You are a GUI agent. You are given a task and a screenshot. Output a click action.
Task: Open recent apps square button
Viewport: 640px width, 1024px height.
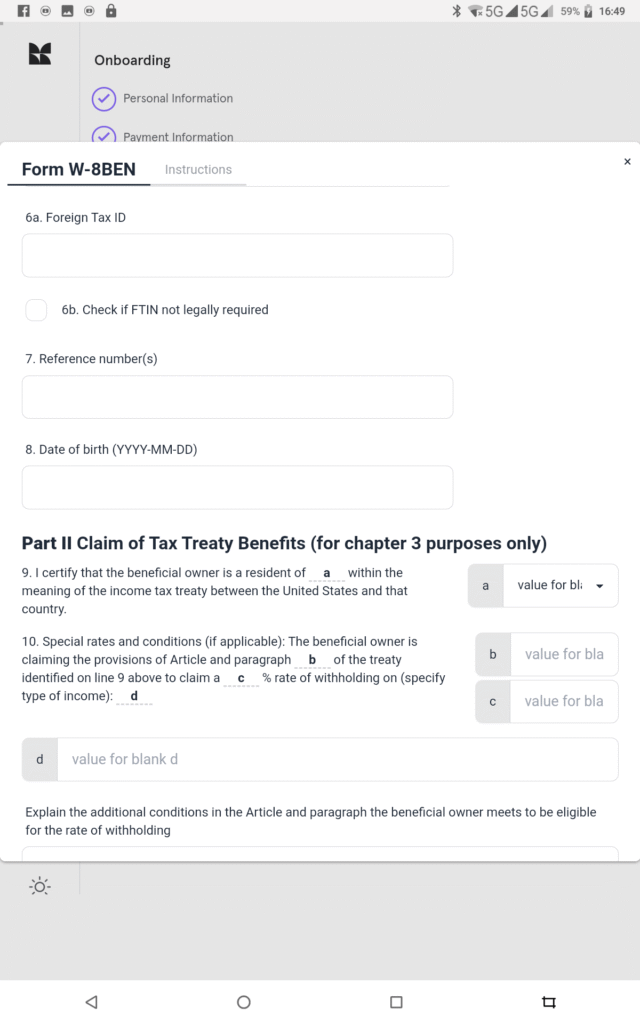click(396, 1001)
